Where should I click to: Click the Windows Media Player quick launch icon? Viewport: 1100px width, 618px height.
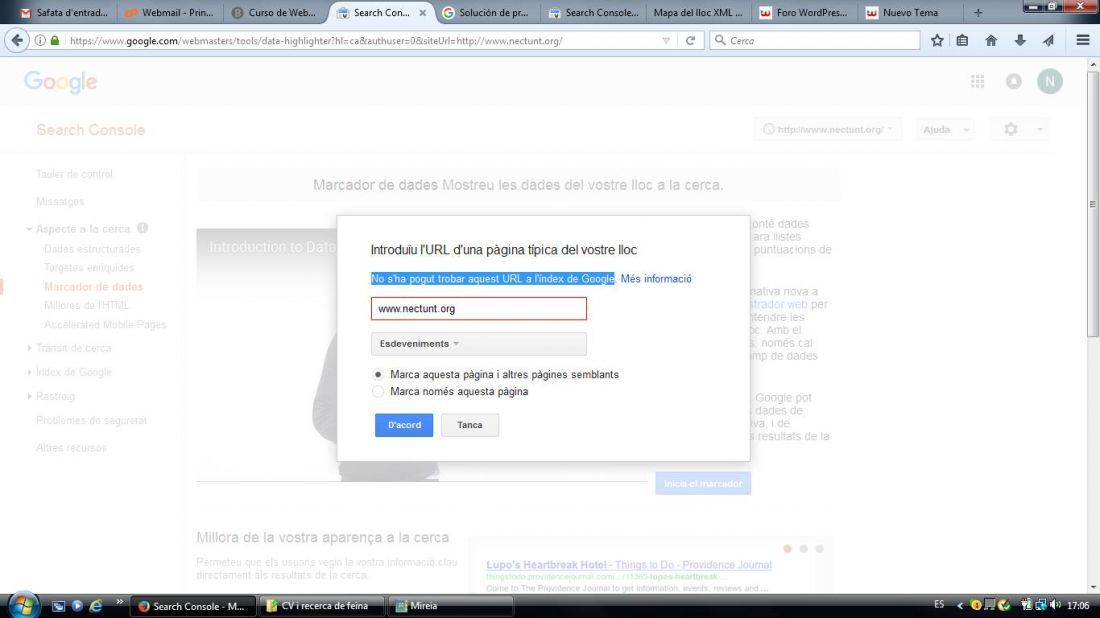77,605
